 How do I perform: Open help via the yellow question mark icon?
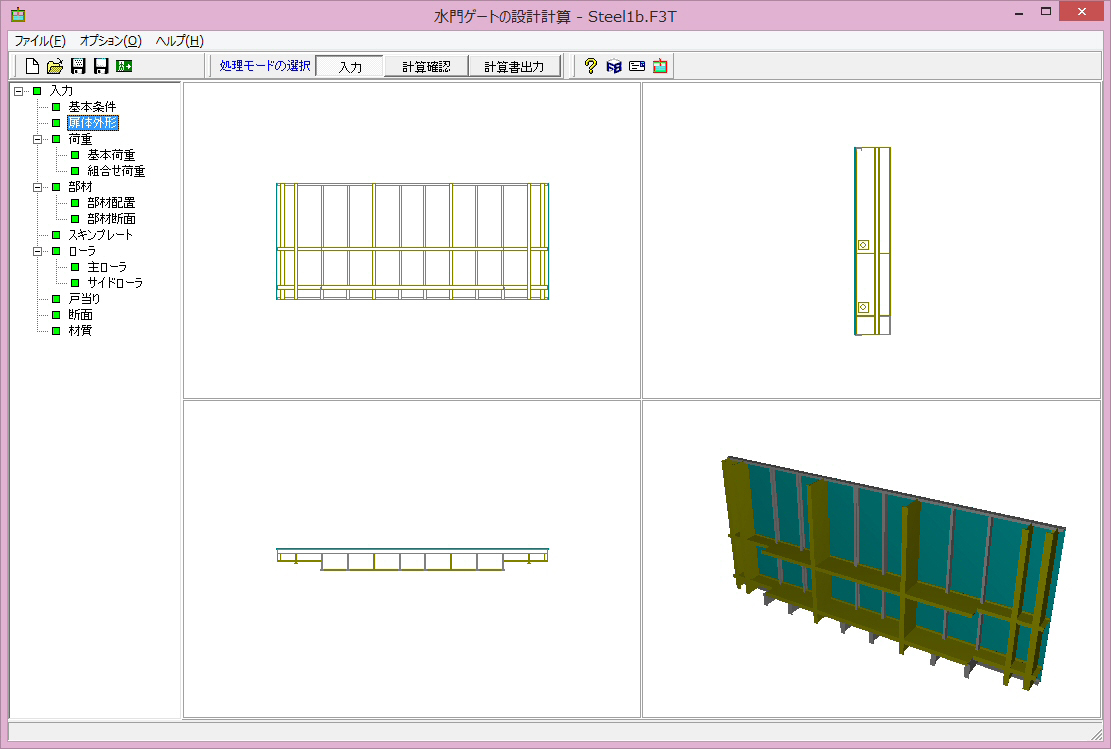tap(591, 66)
